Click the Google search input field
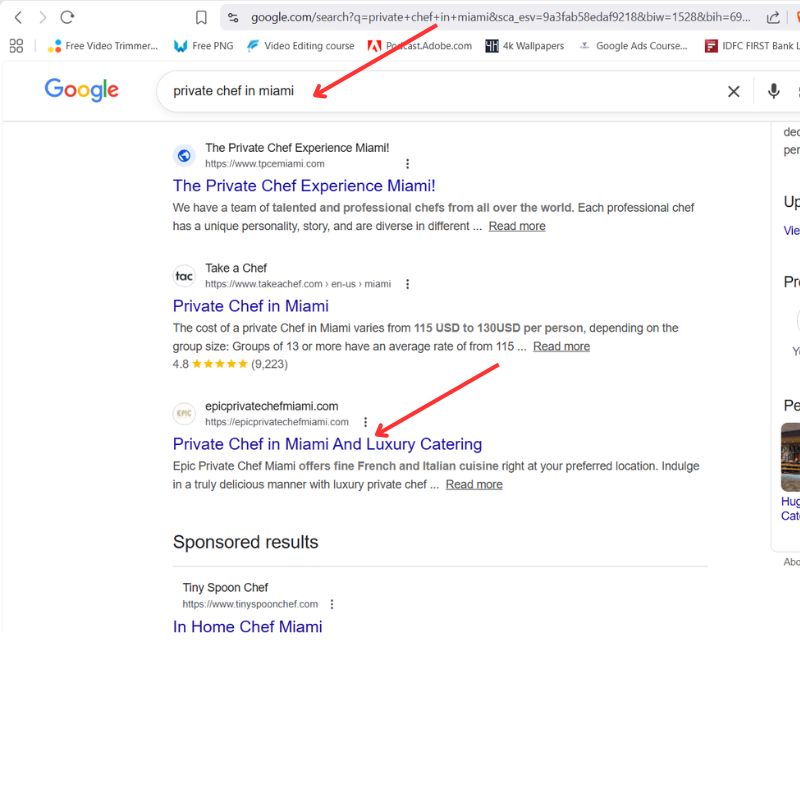 click(x=440, y=91)
